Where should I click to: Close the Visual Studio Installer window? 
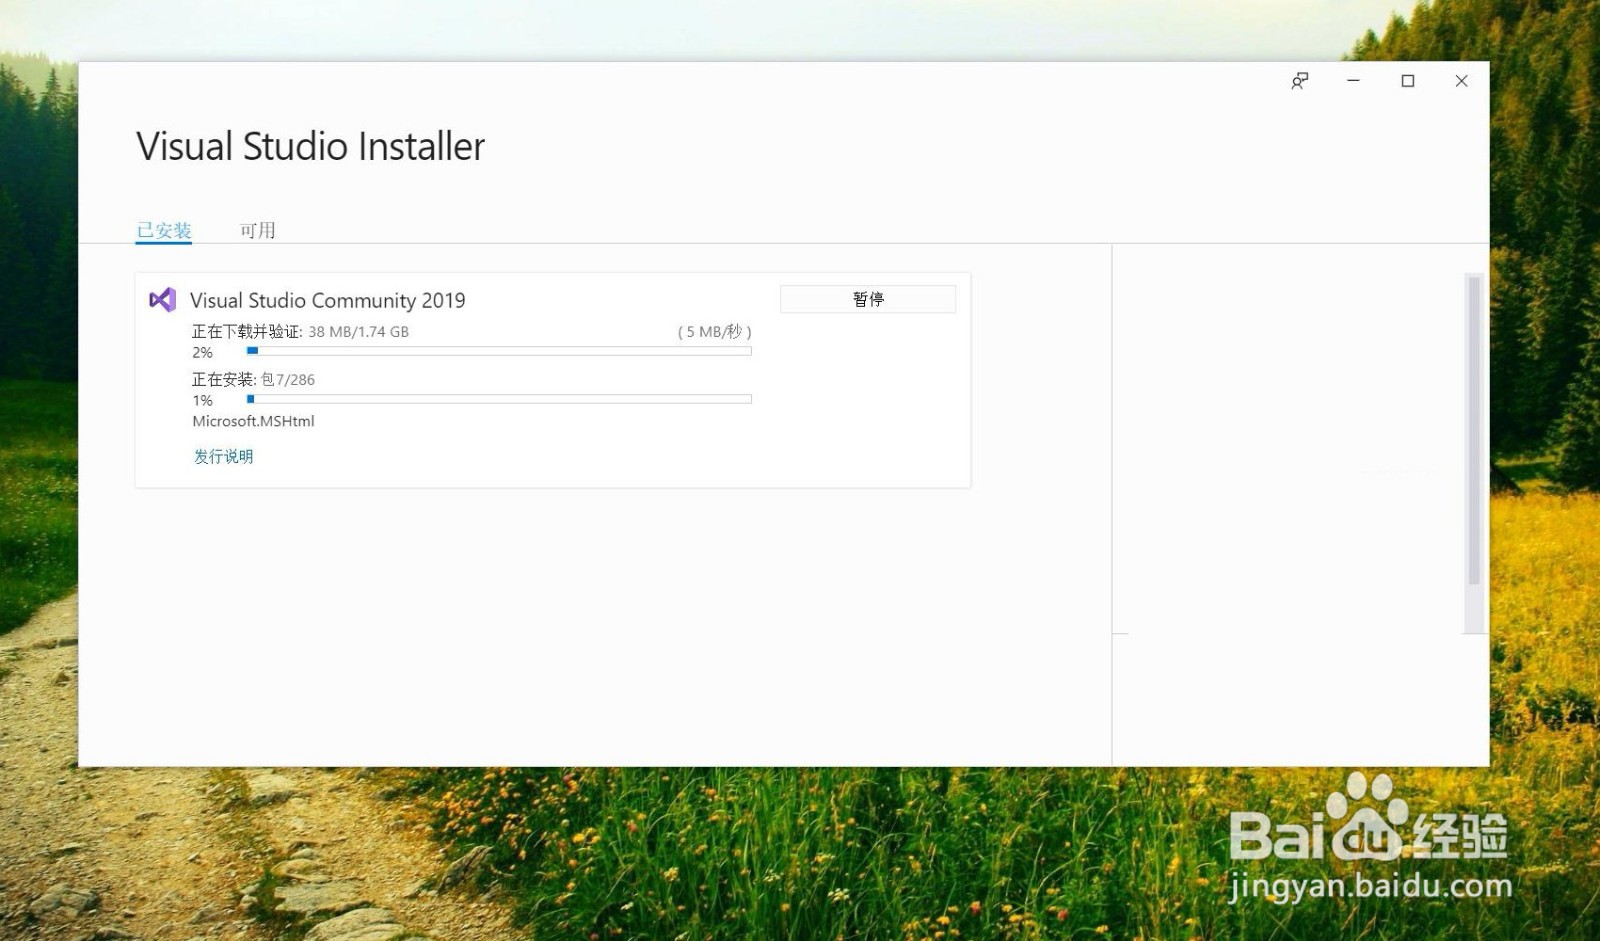1462,81
